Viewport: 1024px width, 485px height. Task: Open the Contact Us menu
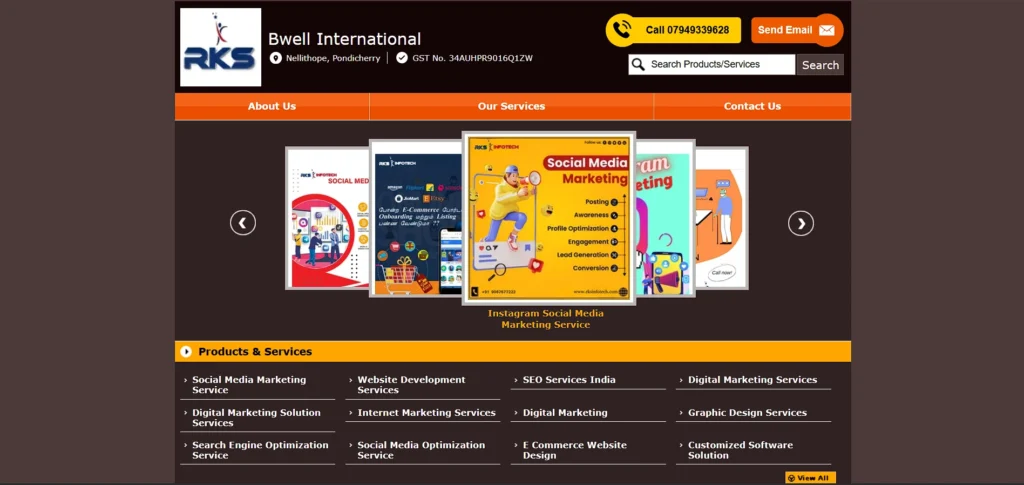752,106
